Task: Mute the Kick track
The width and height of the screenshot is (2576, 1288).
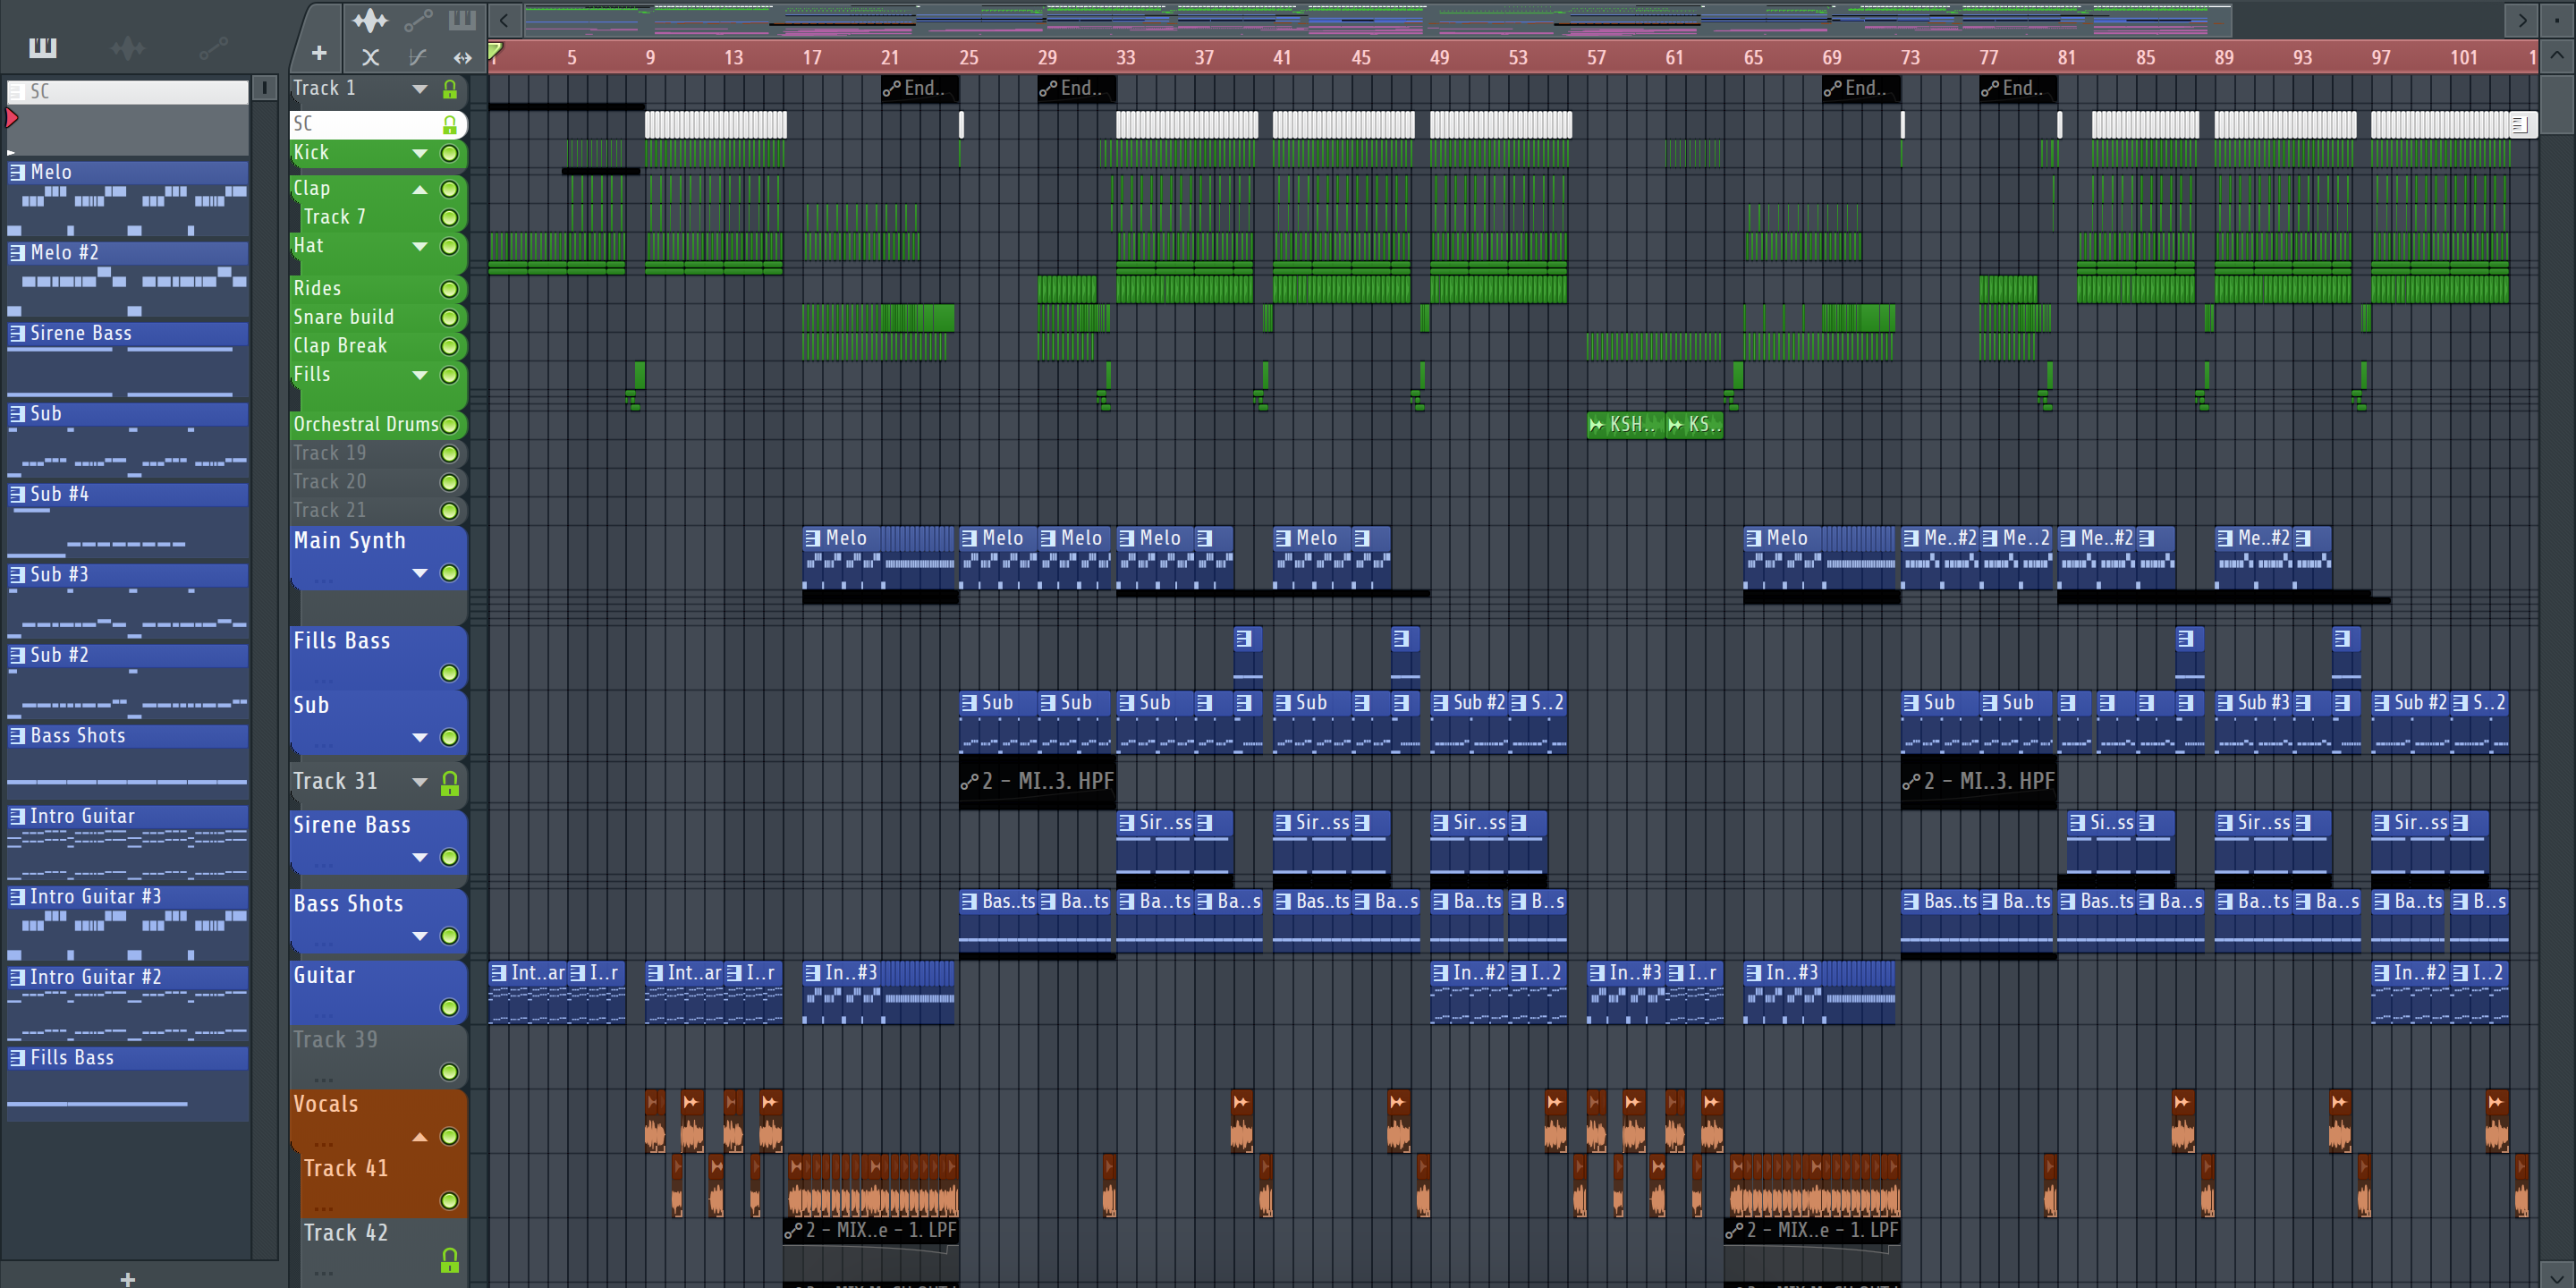Action: (x=450, y=154)
